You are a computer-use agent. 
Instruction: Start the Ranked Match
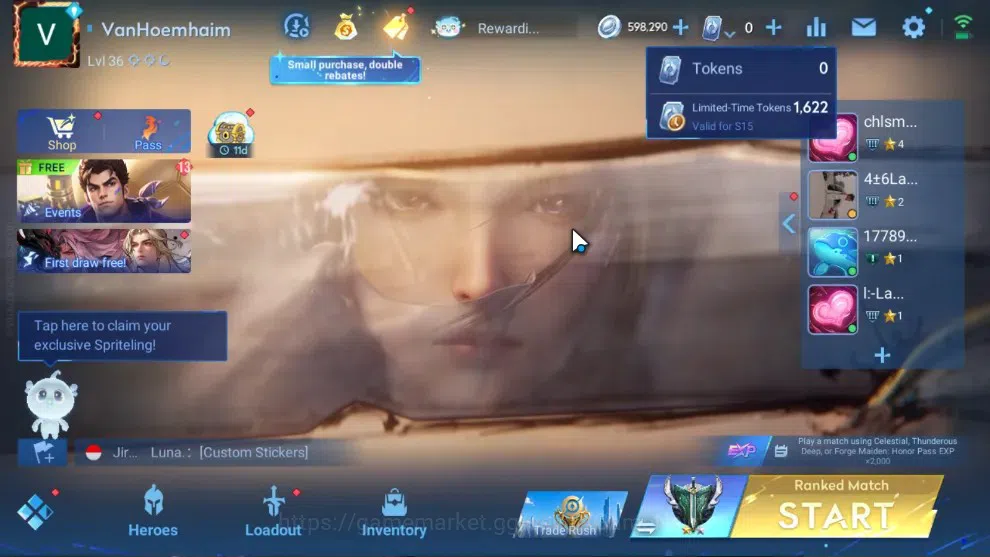pyautogui.click(x=838, y=506)
